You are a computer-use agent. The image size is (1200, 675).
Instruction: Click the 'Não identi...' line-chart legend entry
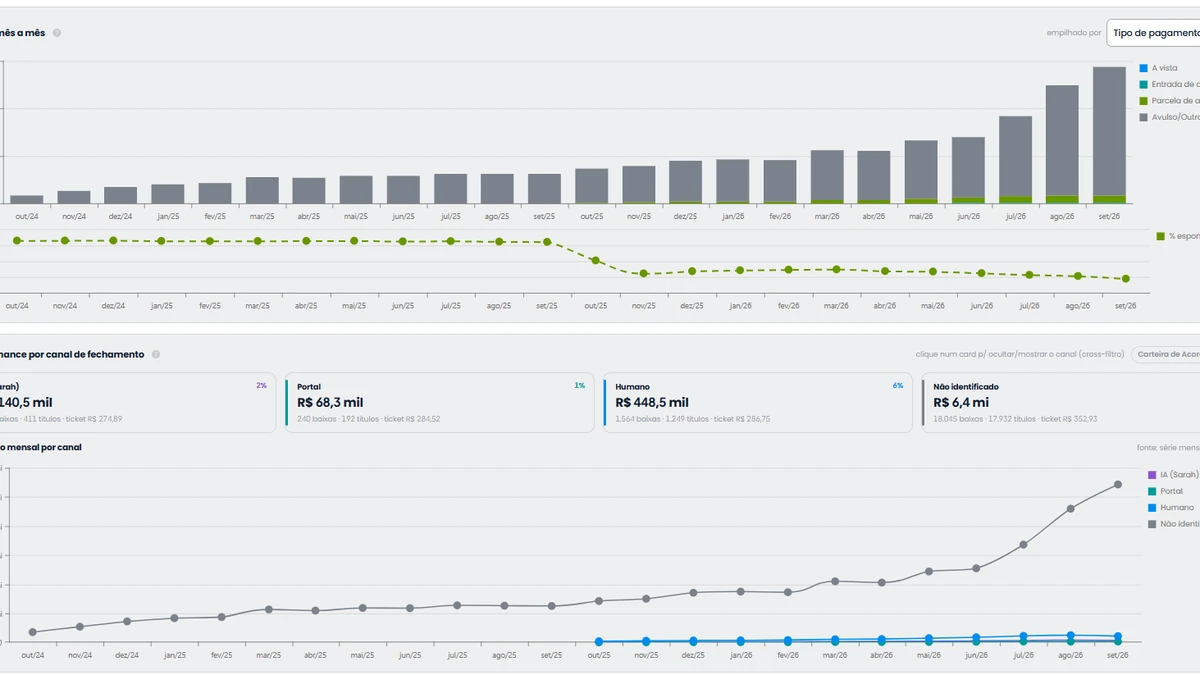click(x=1174, y=524)
